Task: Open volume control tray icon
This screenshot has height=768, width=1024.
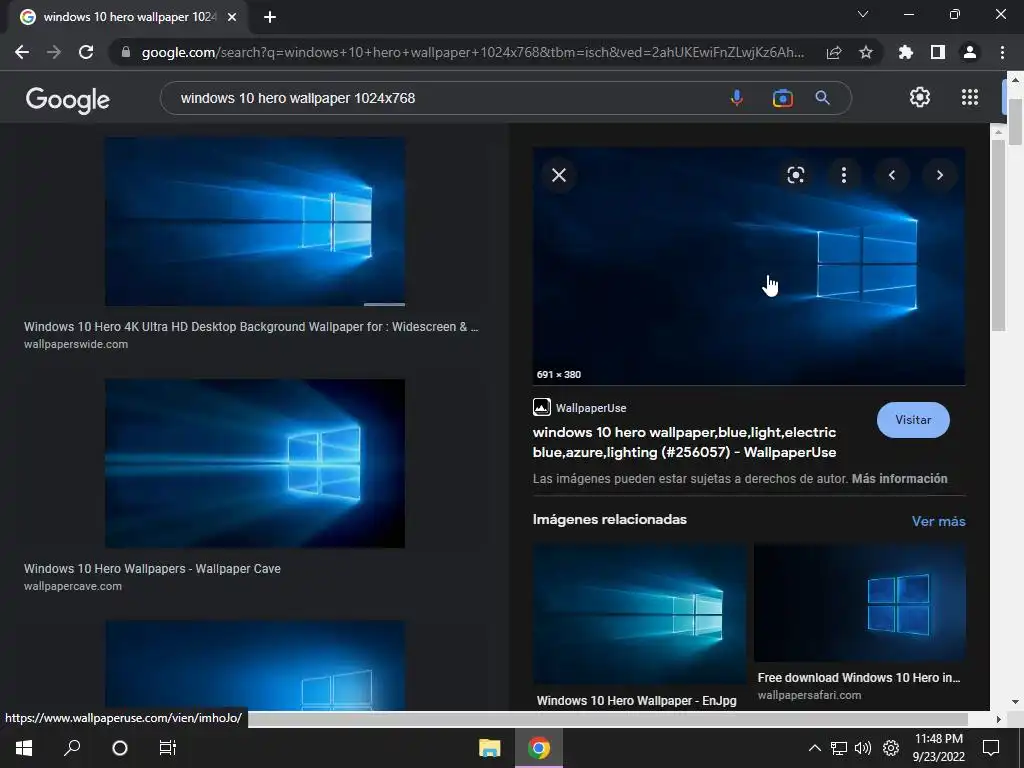Action: pyautogui.click(x=863, y=748)
